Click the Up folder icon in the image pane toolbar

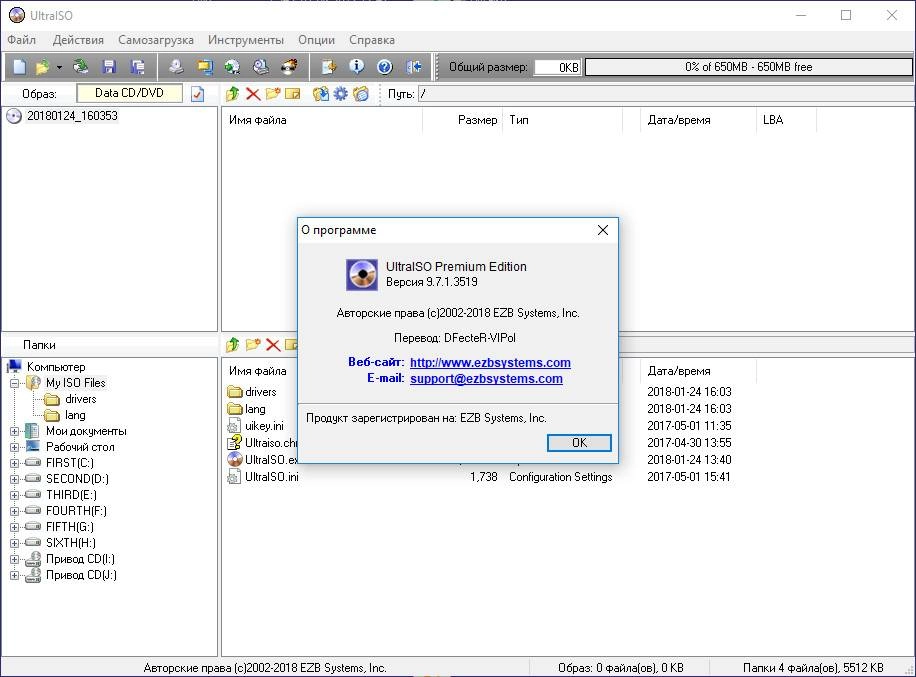[x=233, y=93]
